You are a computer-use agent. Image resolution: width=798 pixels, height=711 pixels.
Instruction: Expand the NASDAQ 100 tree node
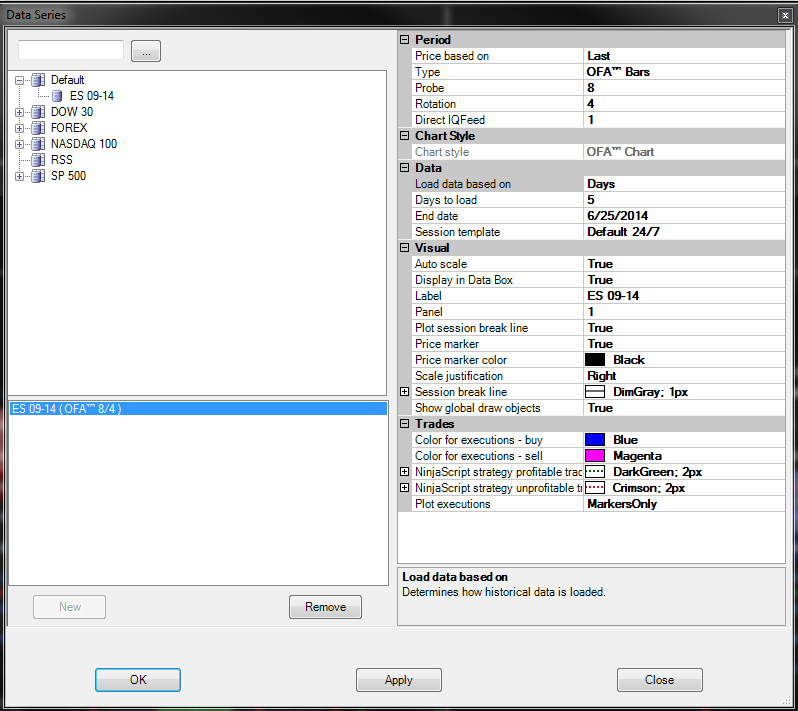[19, 145]
